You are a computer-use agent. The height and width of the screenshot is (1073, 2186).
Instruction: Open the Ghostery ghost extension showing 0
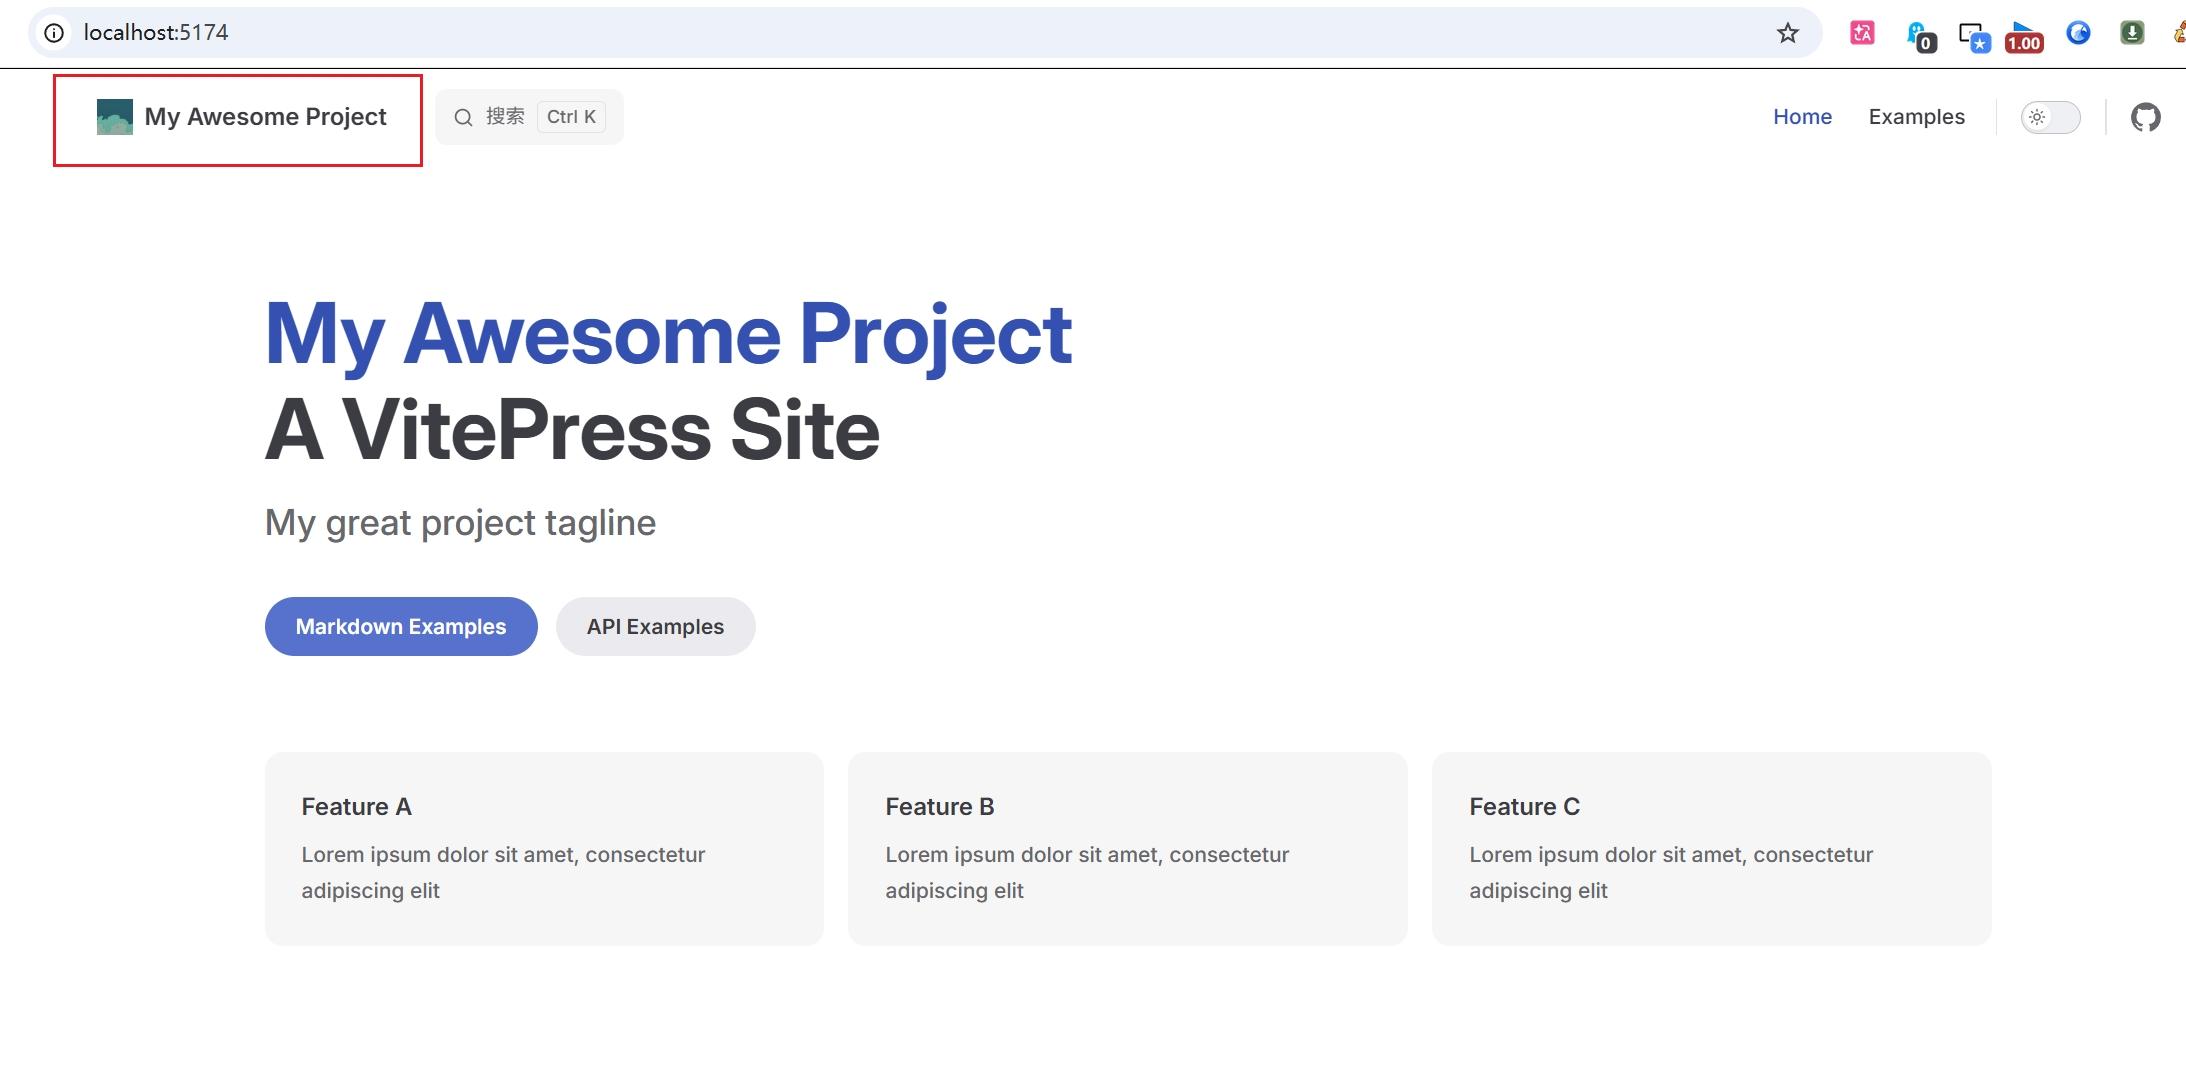tap(1919, 36)
